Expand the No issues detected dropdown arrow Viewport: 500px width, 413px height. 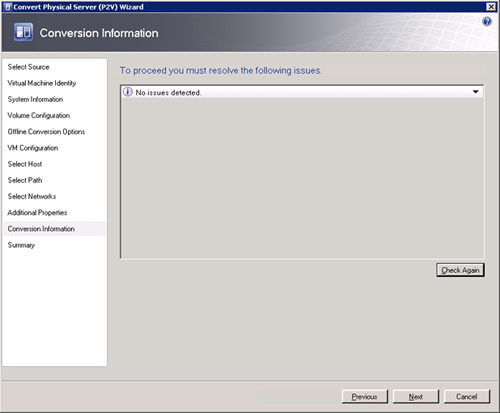pos(476,92)
